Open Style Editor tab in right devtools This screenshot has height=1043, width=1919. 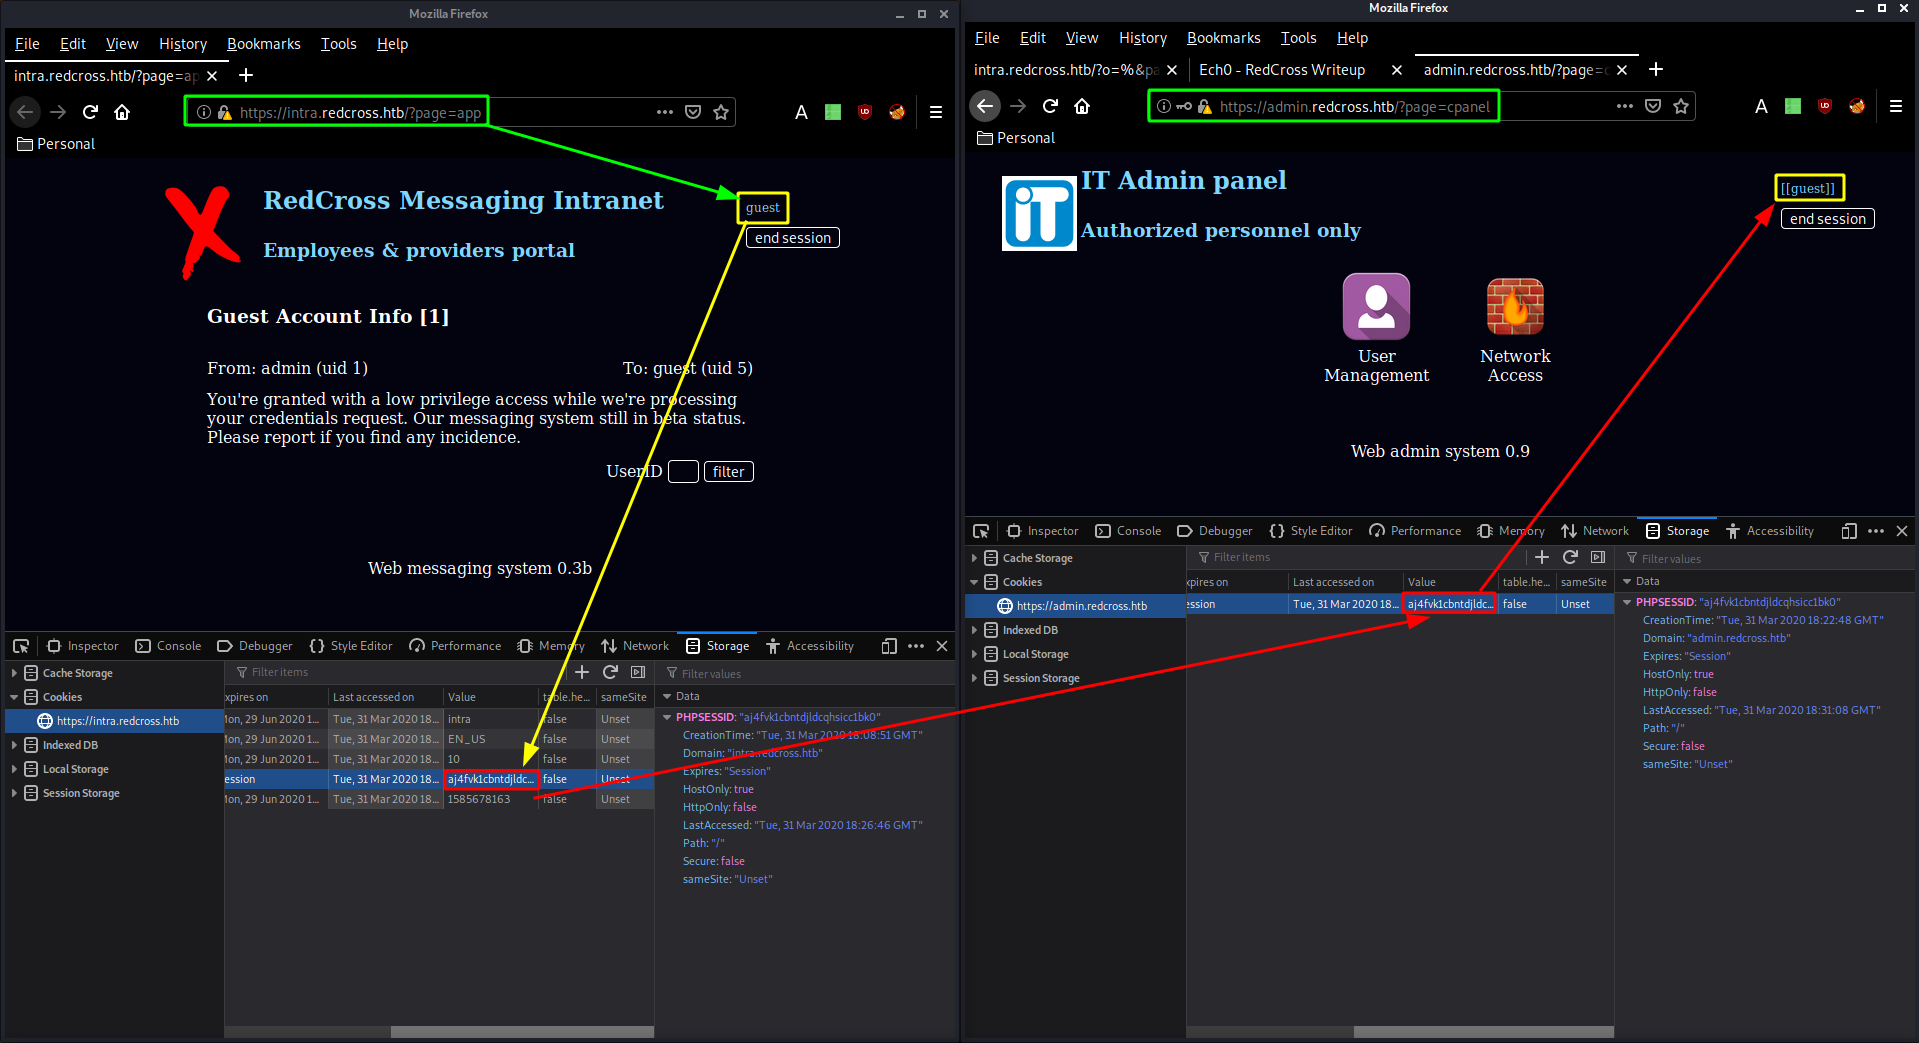pyautogui.click(x=1310, y=531)
